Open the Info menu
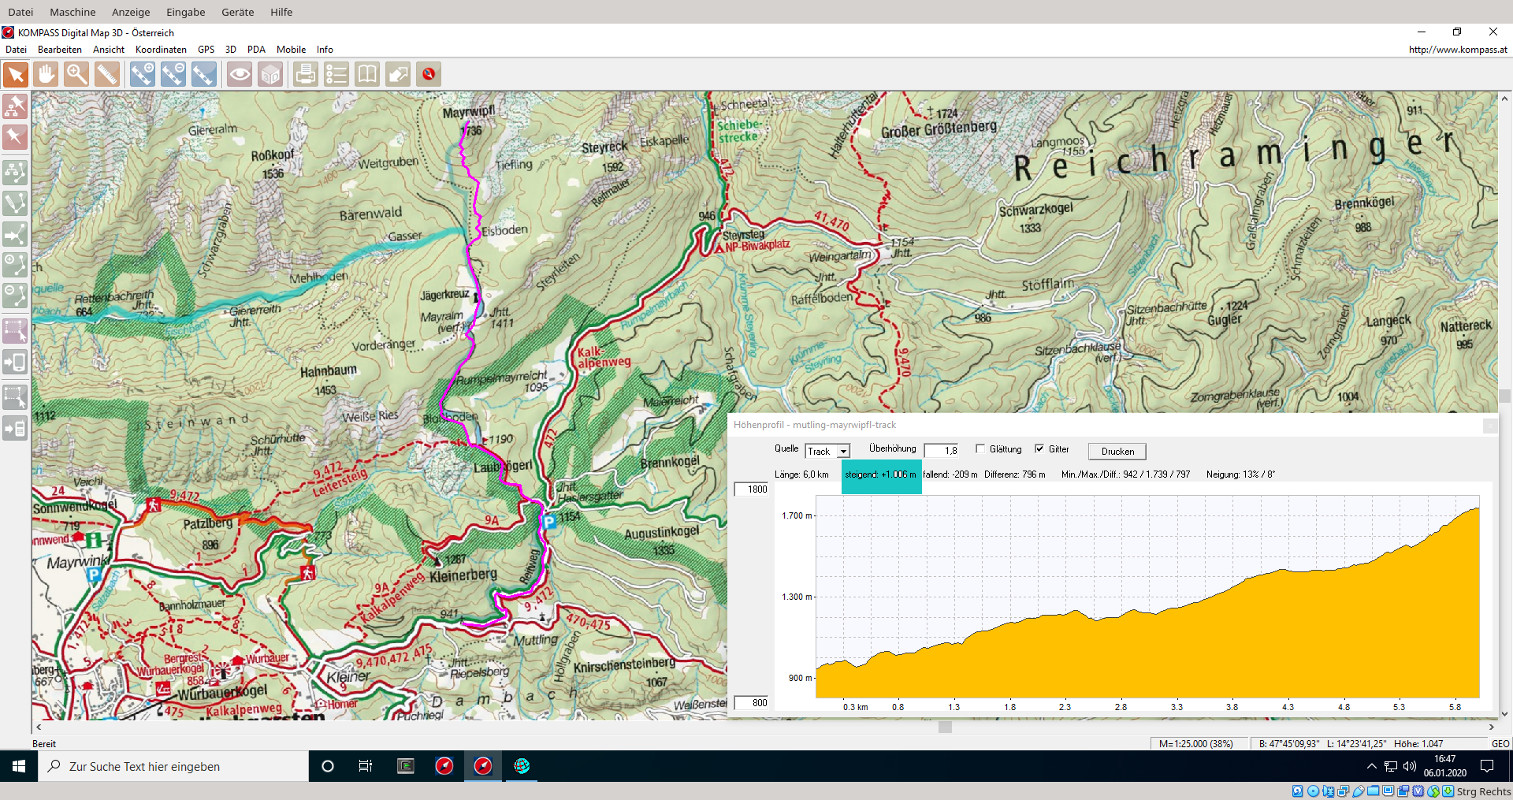The width and height of the screenshot is (1513, 800). [325, 49]
